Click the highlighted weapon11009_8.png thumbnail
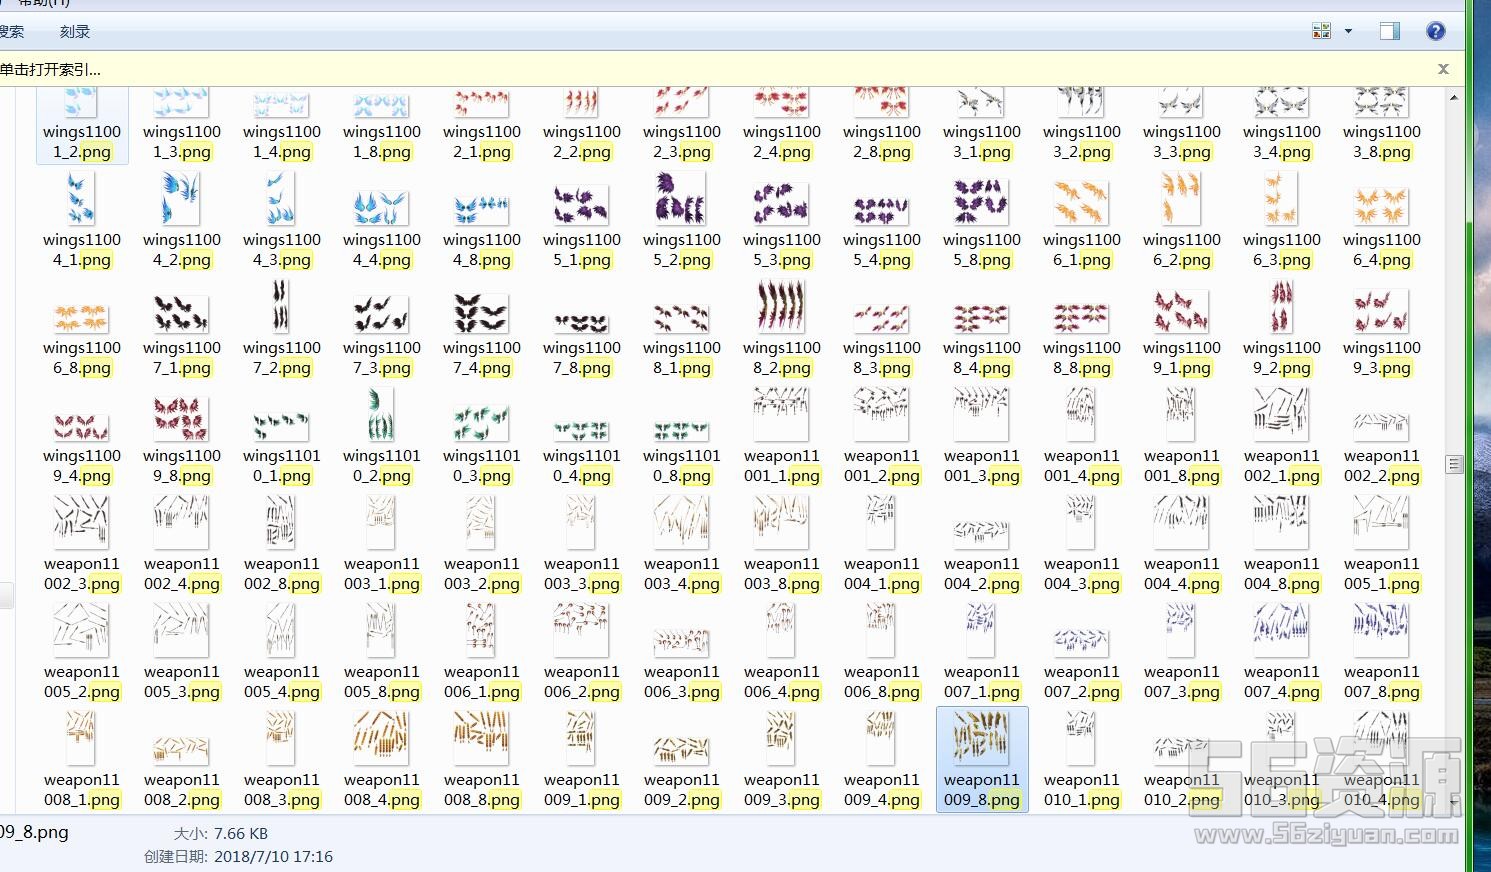 pyautogui.click(x=981, y=739)
